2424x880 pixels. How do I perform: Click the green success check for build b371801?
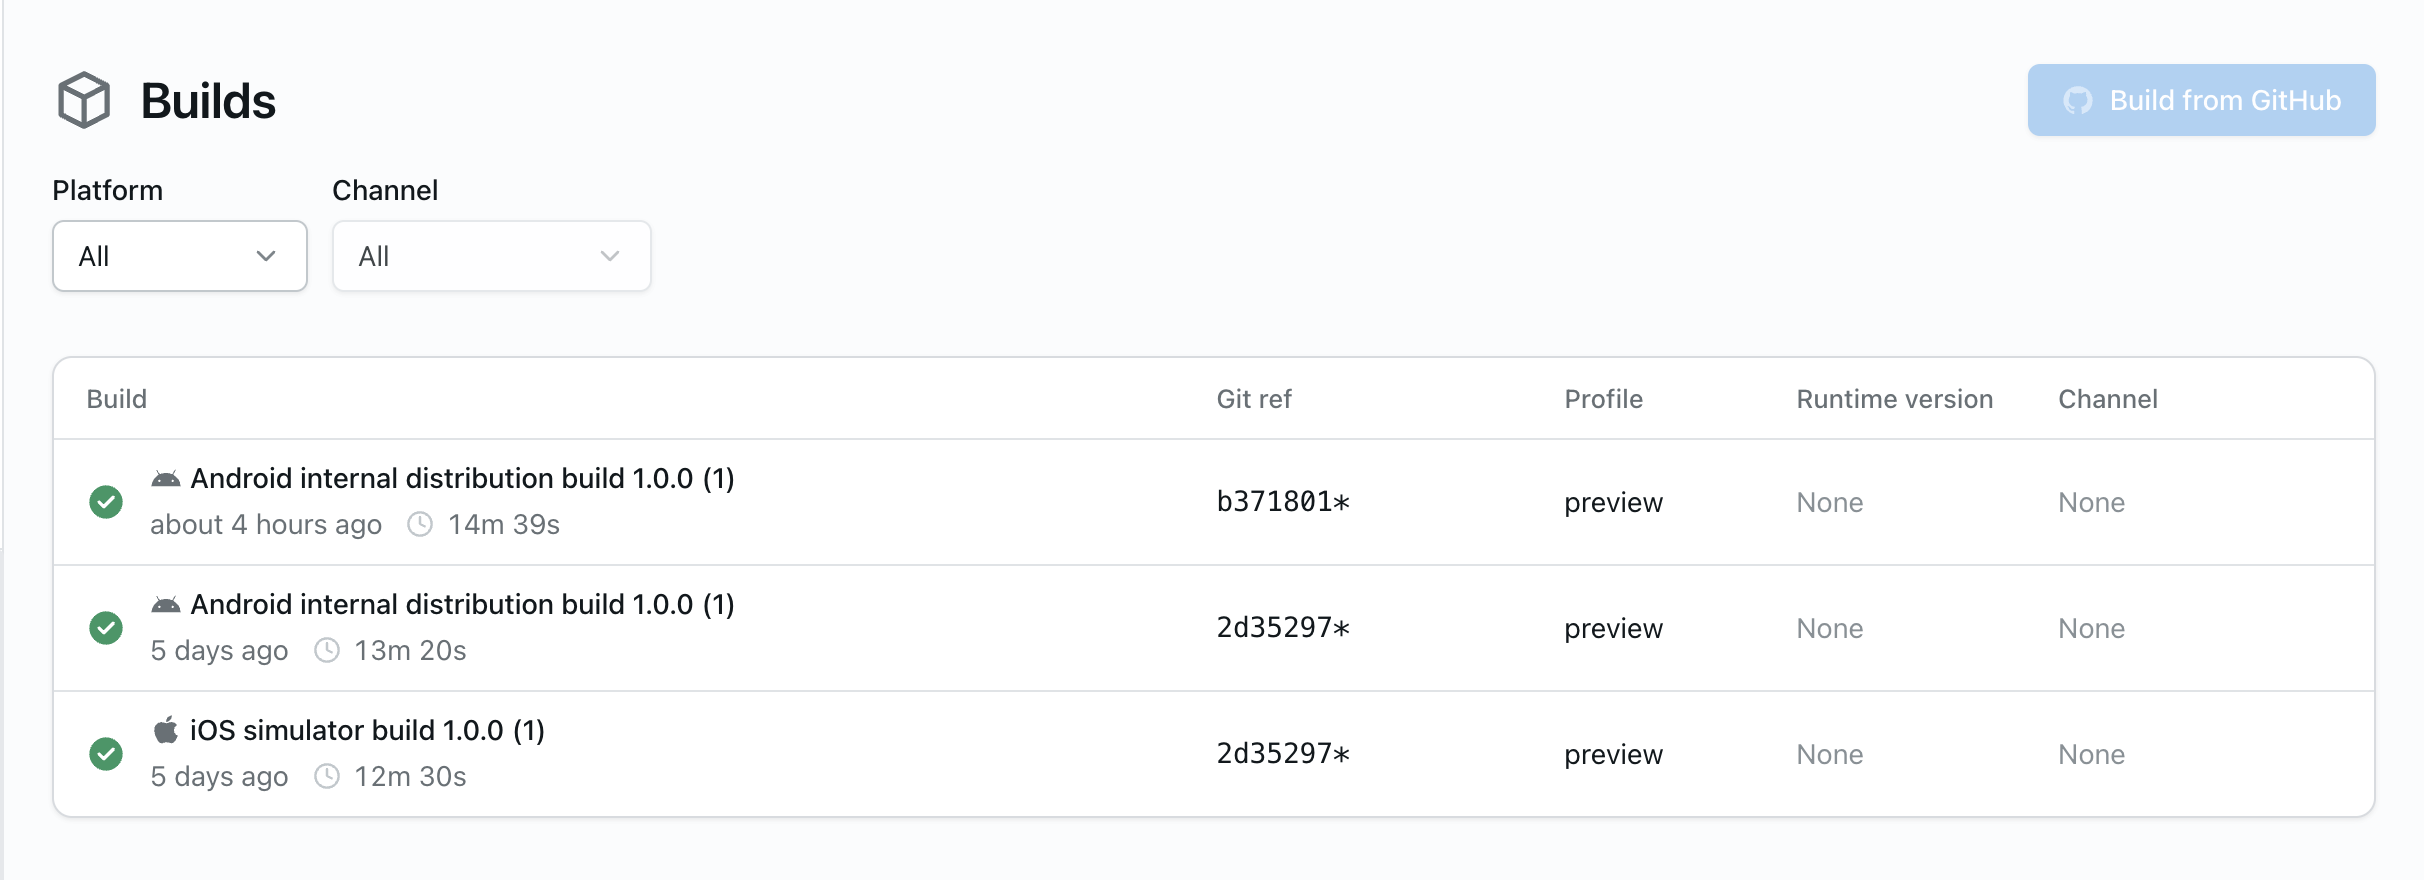tap(106, 502)
